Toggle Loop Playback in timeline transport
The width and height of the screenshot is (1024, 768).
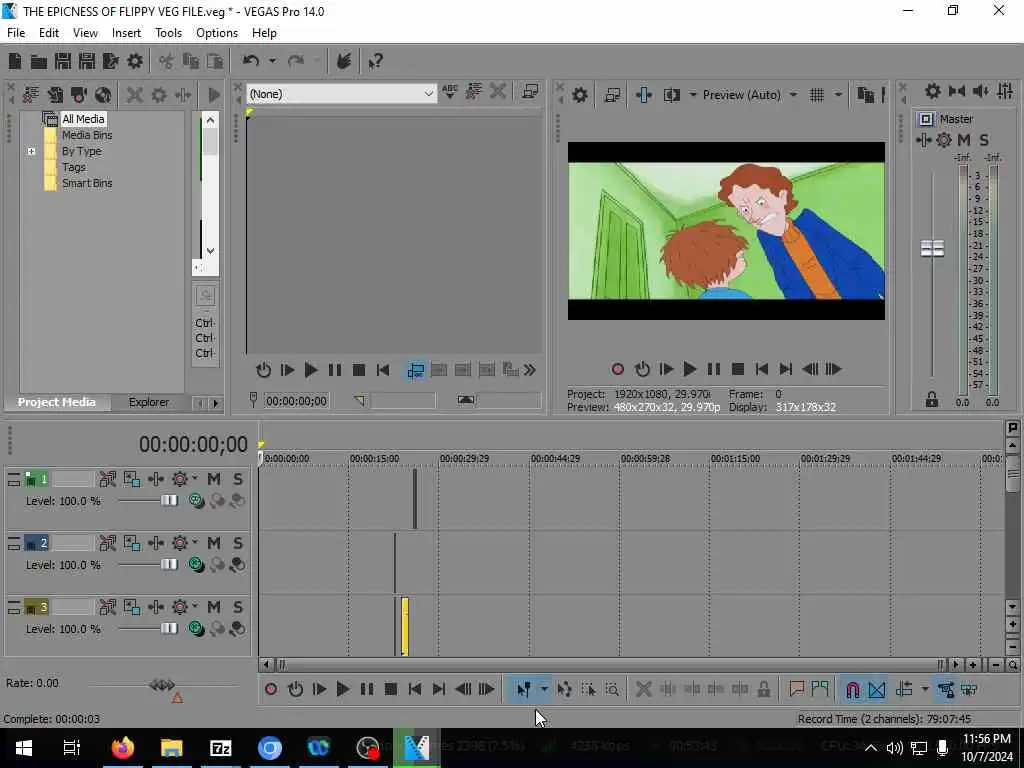click(x=295, y=689)
